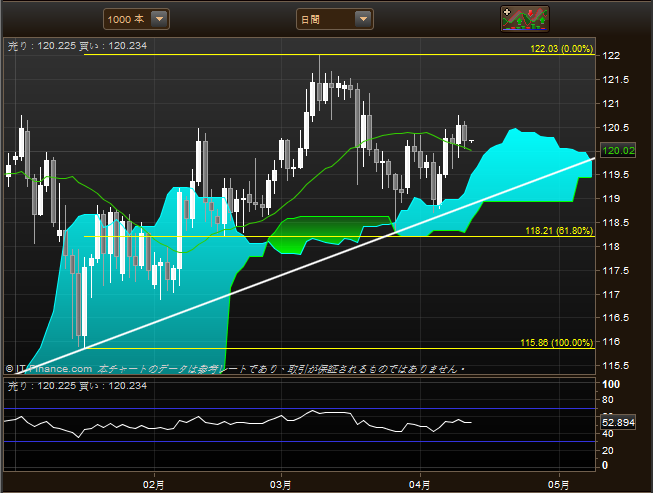The image size is (653, 493).
Task: Click the green Ichimoku cloud in March
Action: (x=317, y=229)
